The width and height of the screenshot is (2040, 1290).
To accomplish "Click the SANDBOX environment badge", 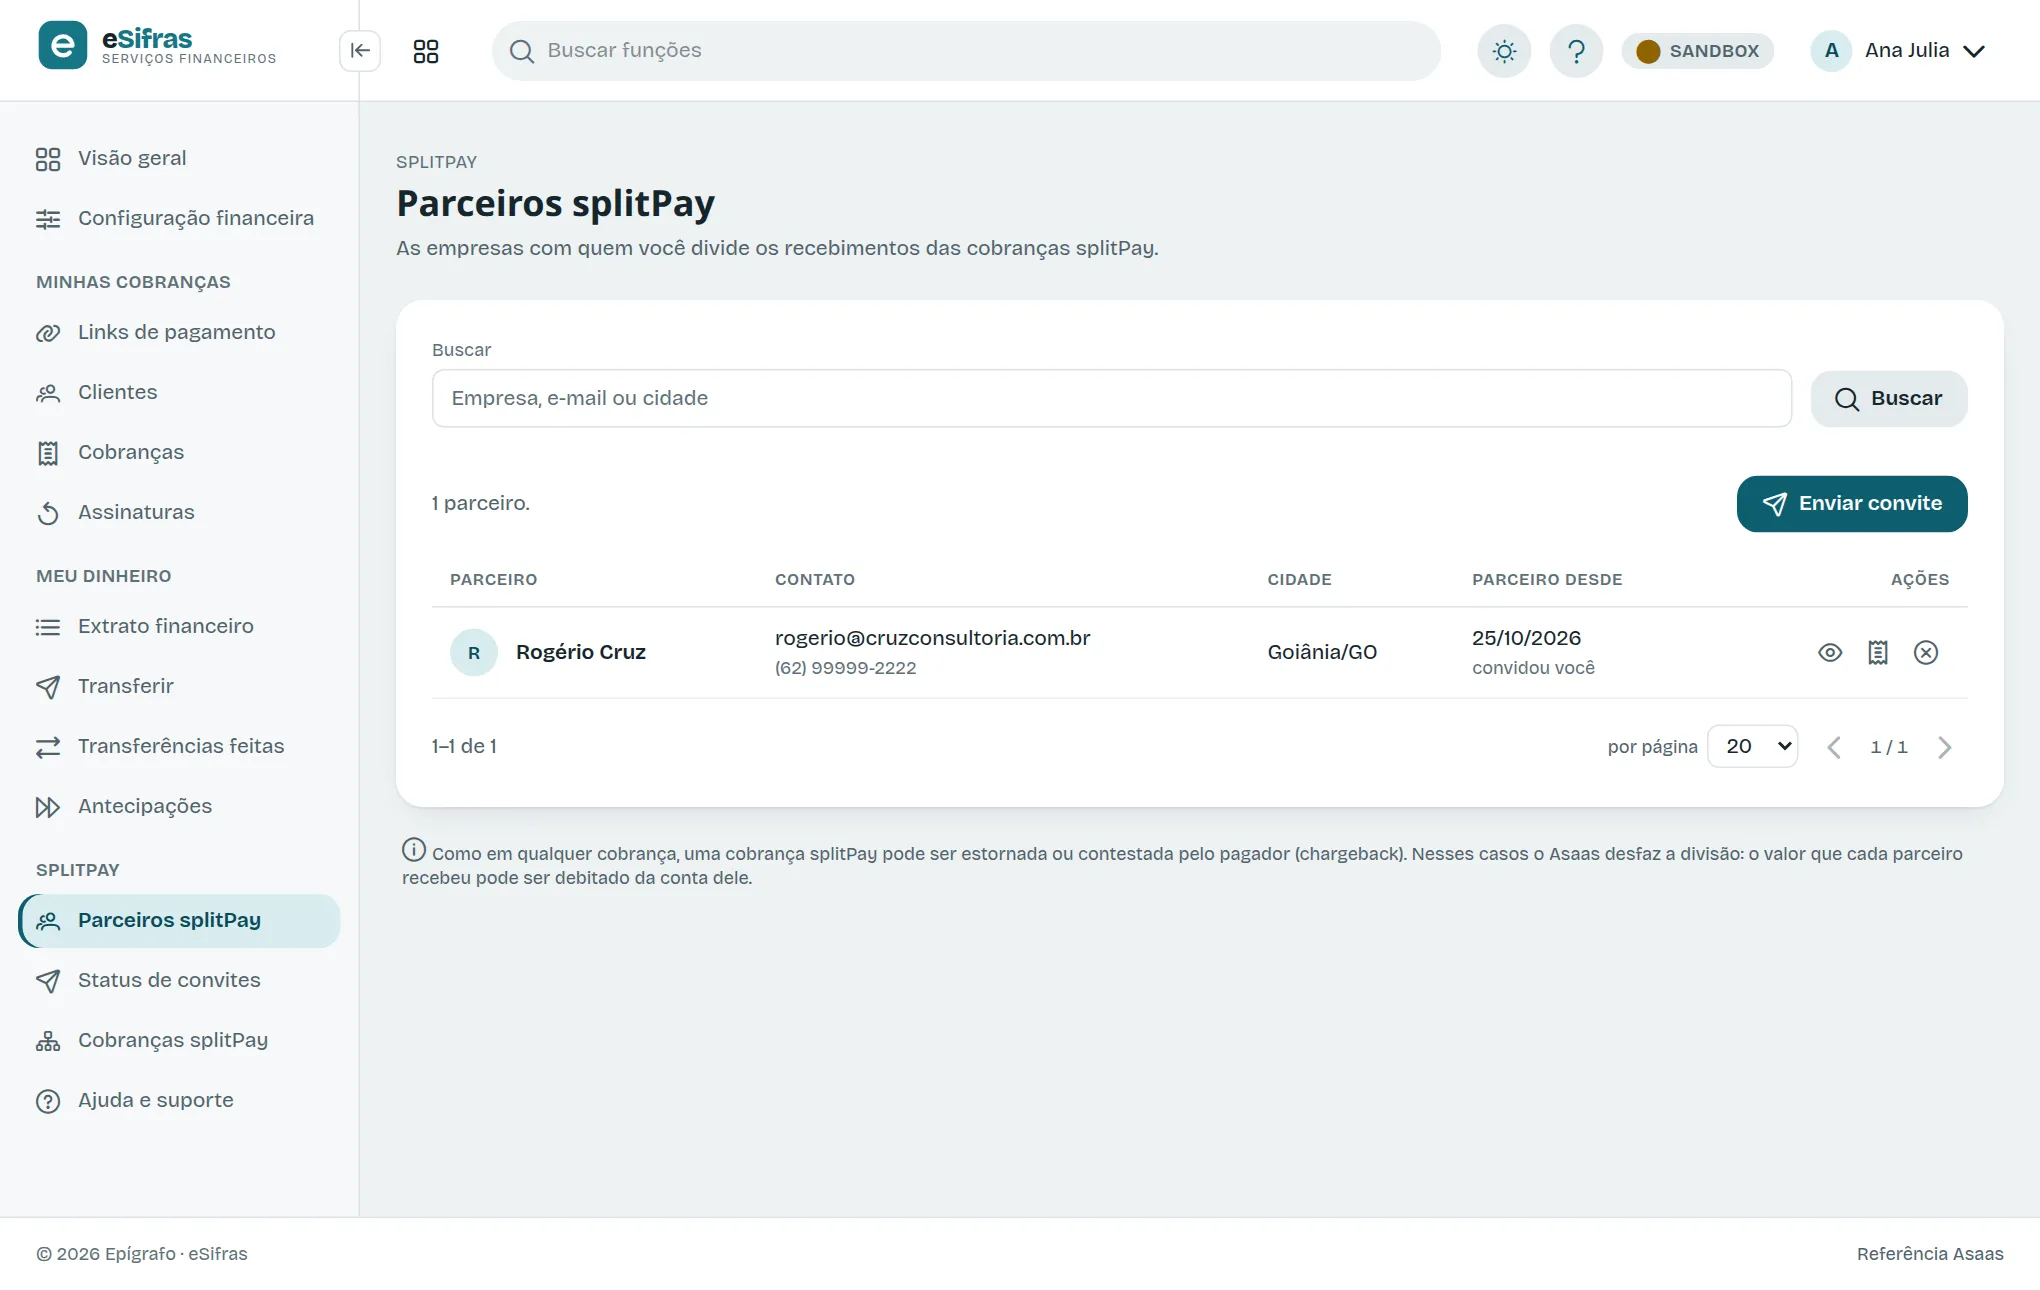I will pyautogui.click(x=1698, y=51).
